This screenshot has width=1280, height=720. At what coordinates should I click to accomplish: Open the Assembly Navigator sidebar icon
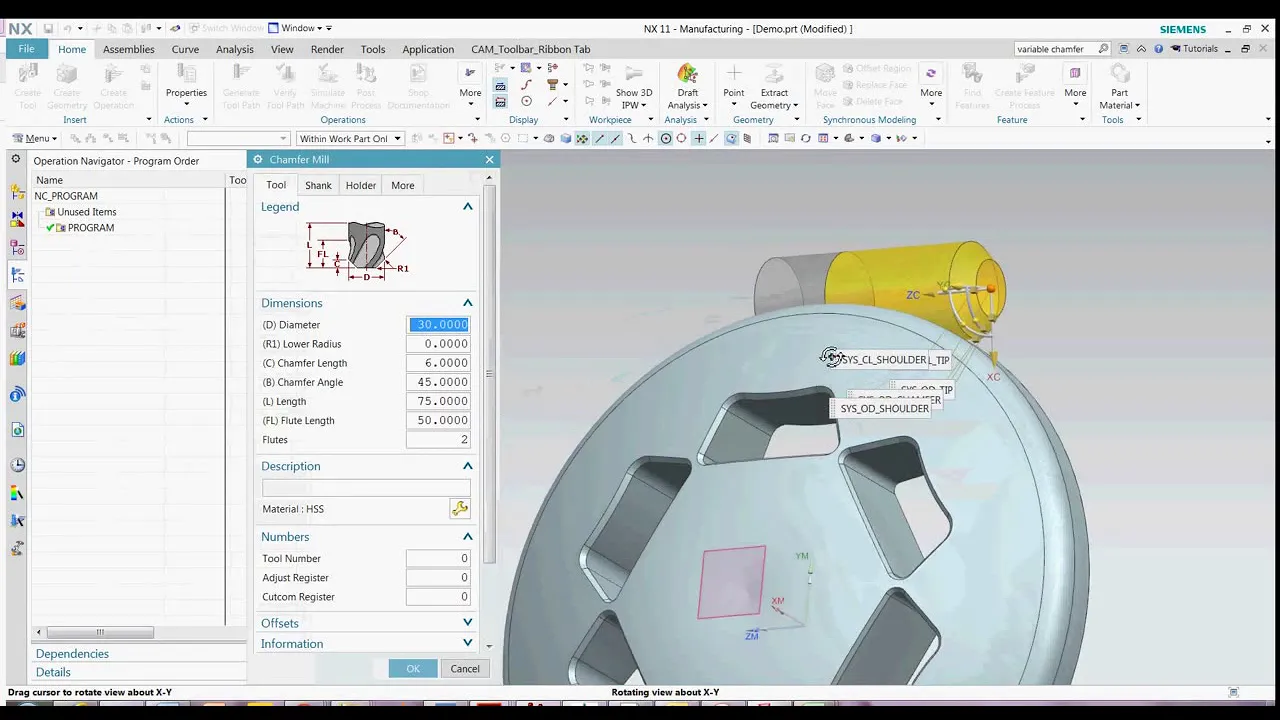coord(17,192)
